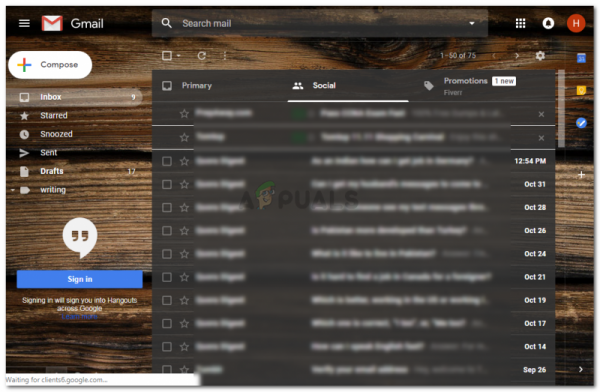Click the mail list vertical scrollbar
600x392 pixels.
point(561,109)
